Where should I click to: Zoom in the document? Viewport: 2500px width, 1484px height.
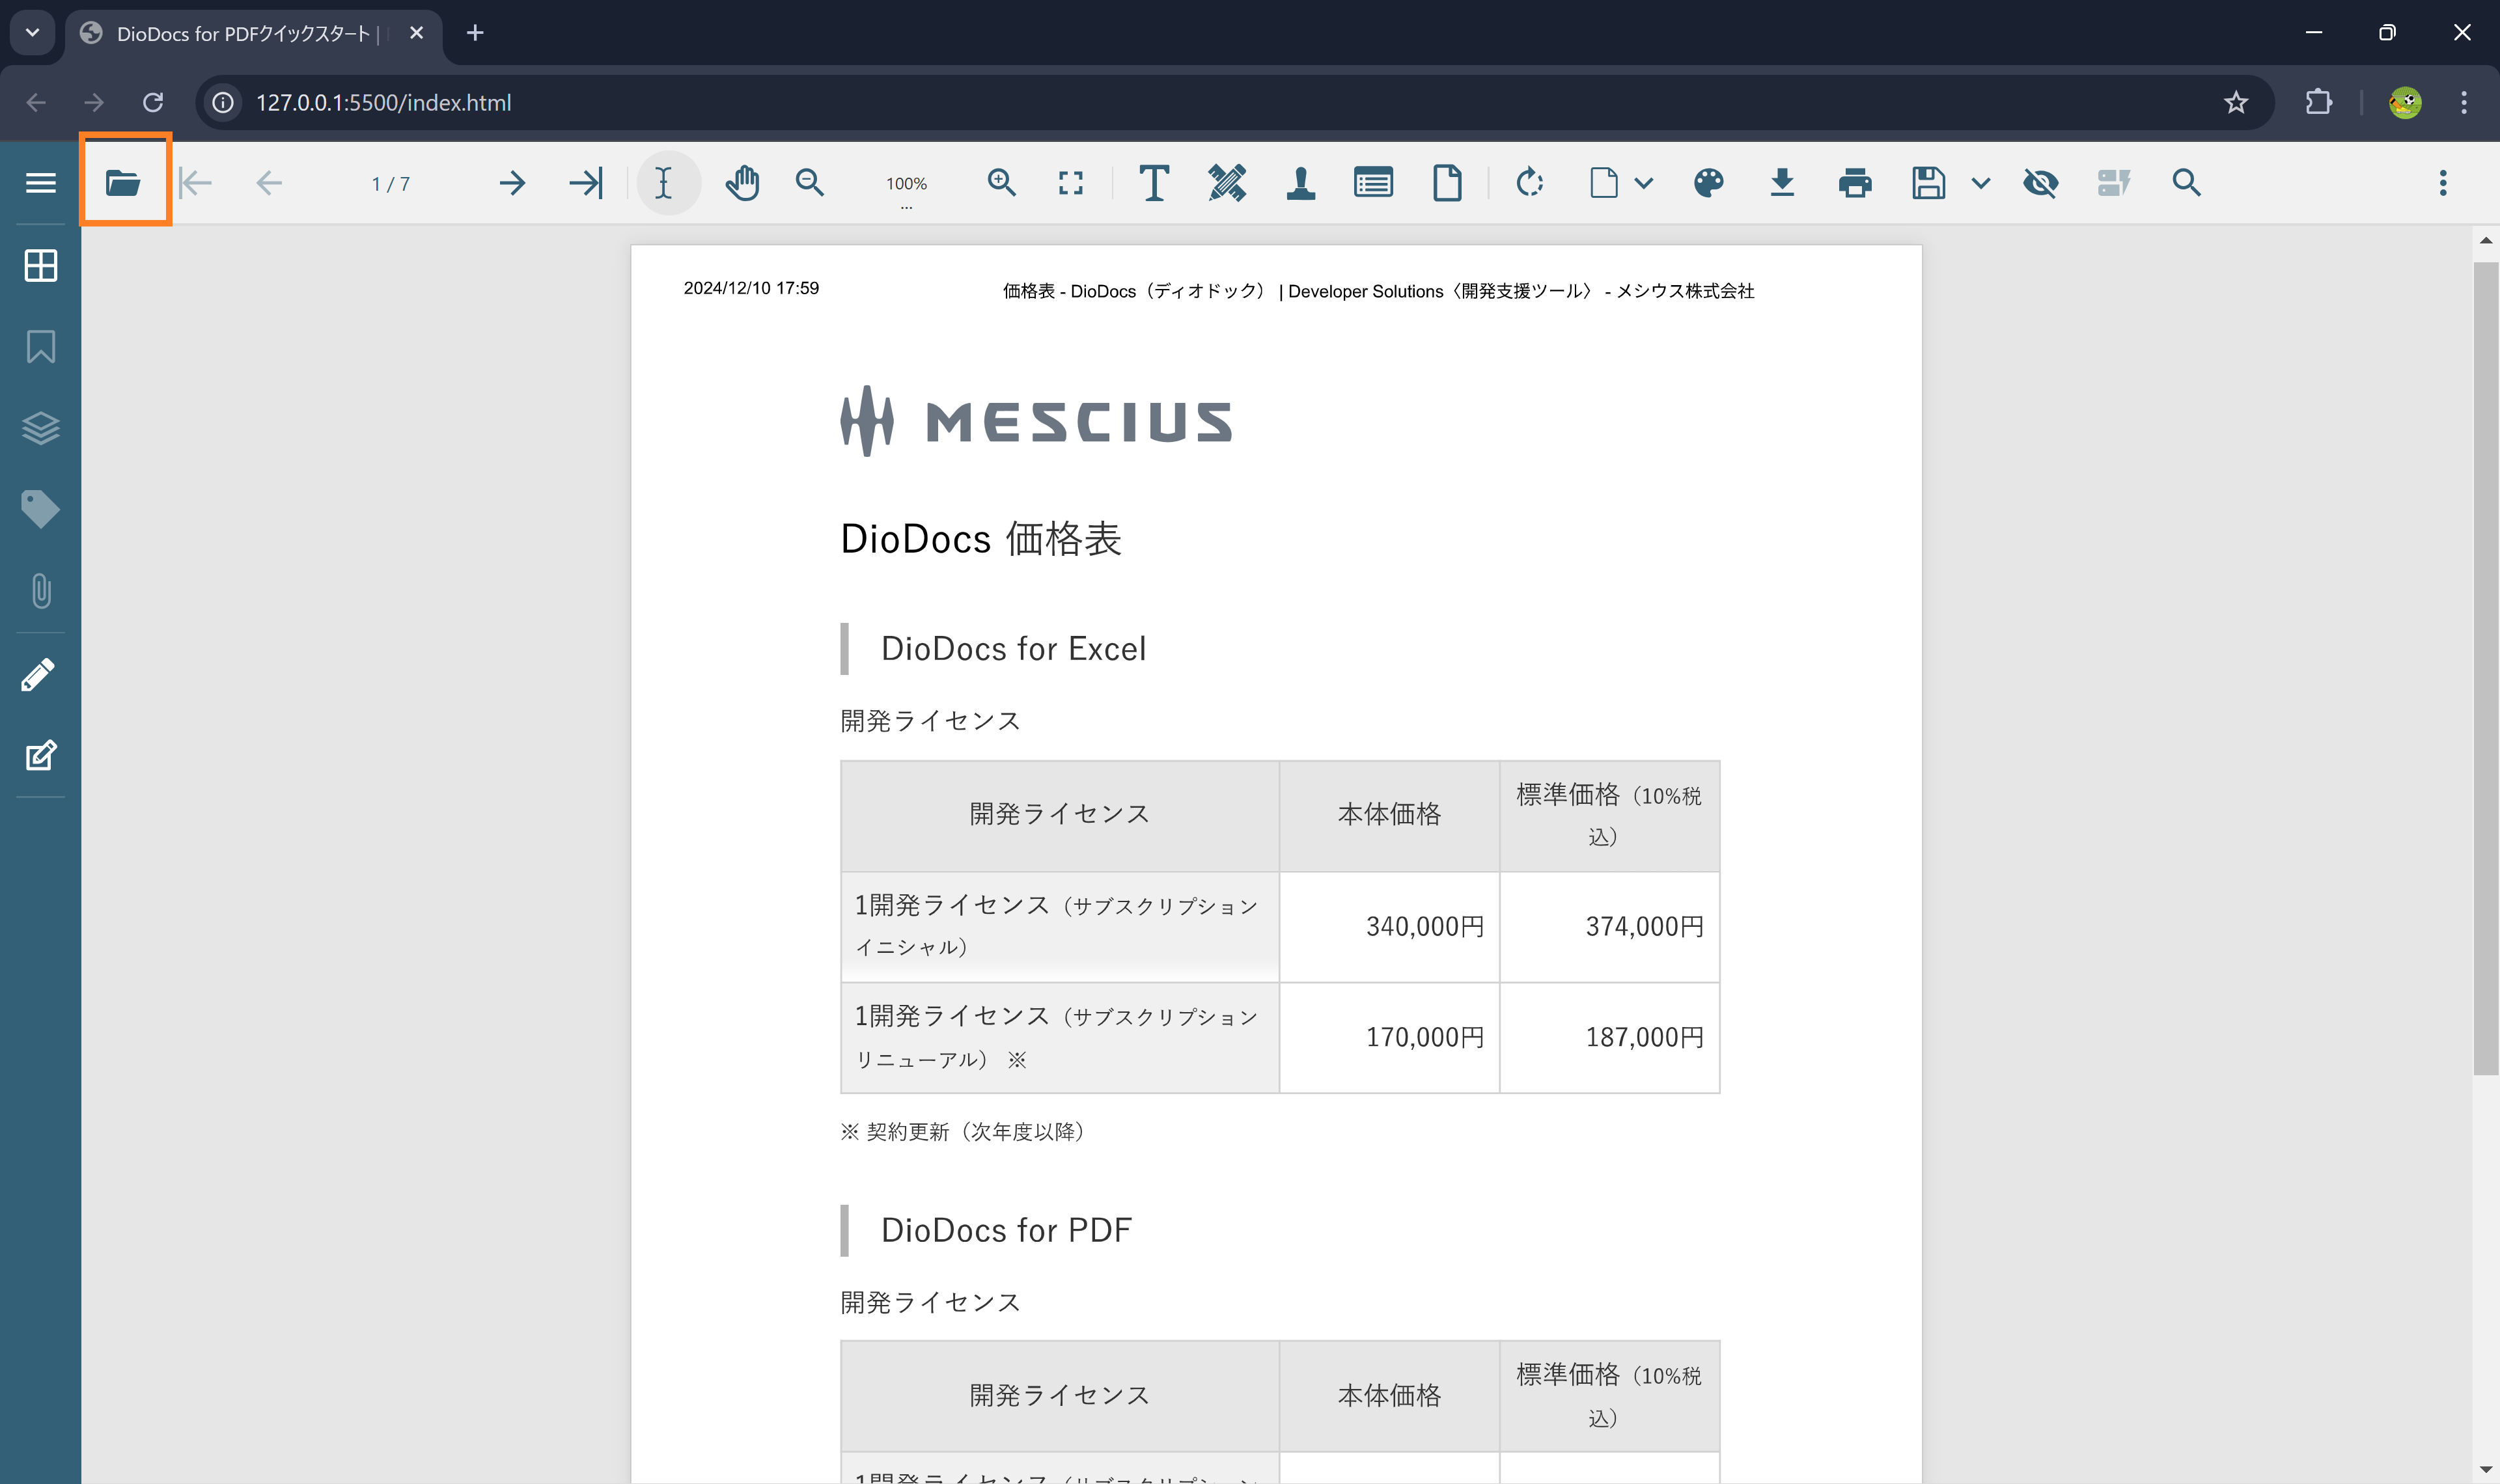(x=1001, y=183)
